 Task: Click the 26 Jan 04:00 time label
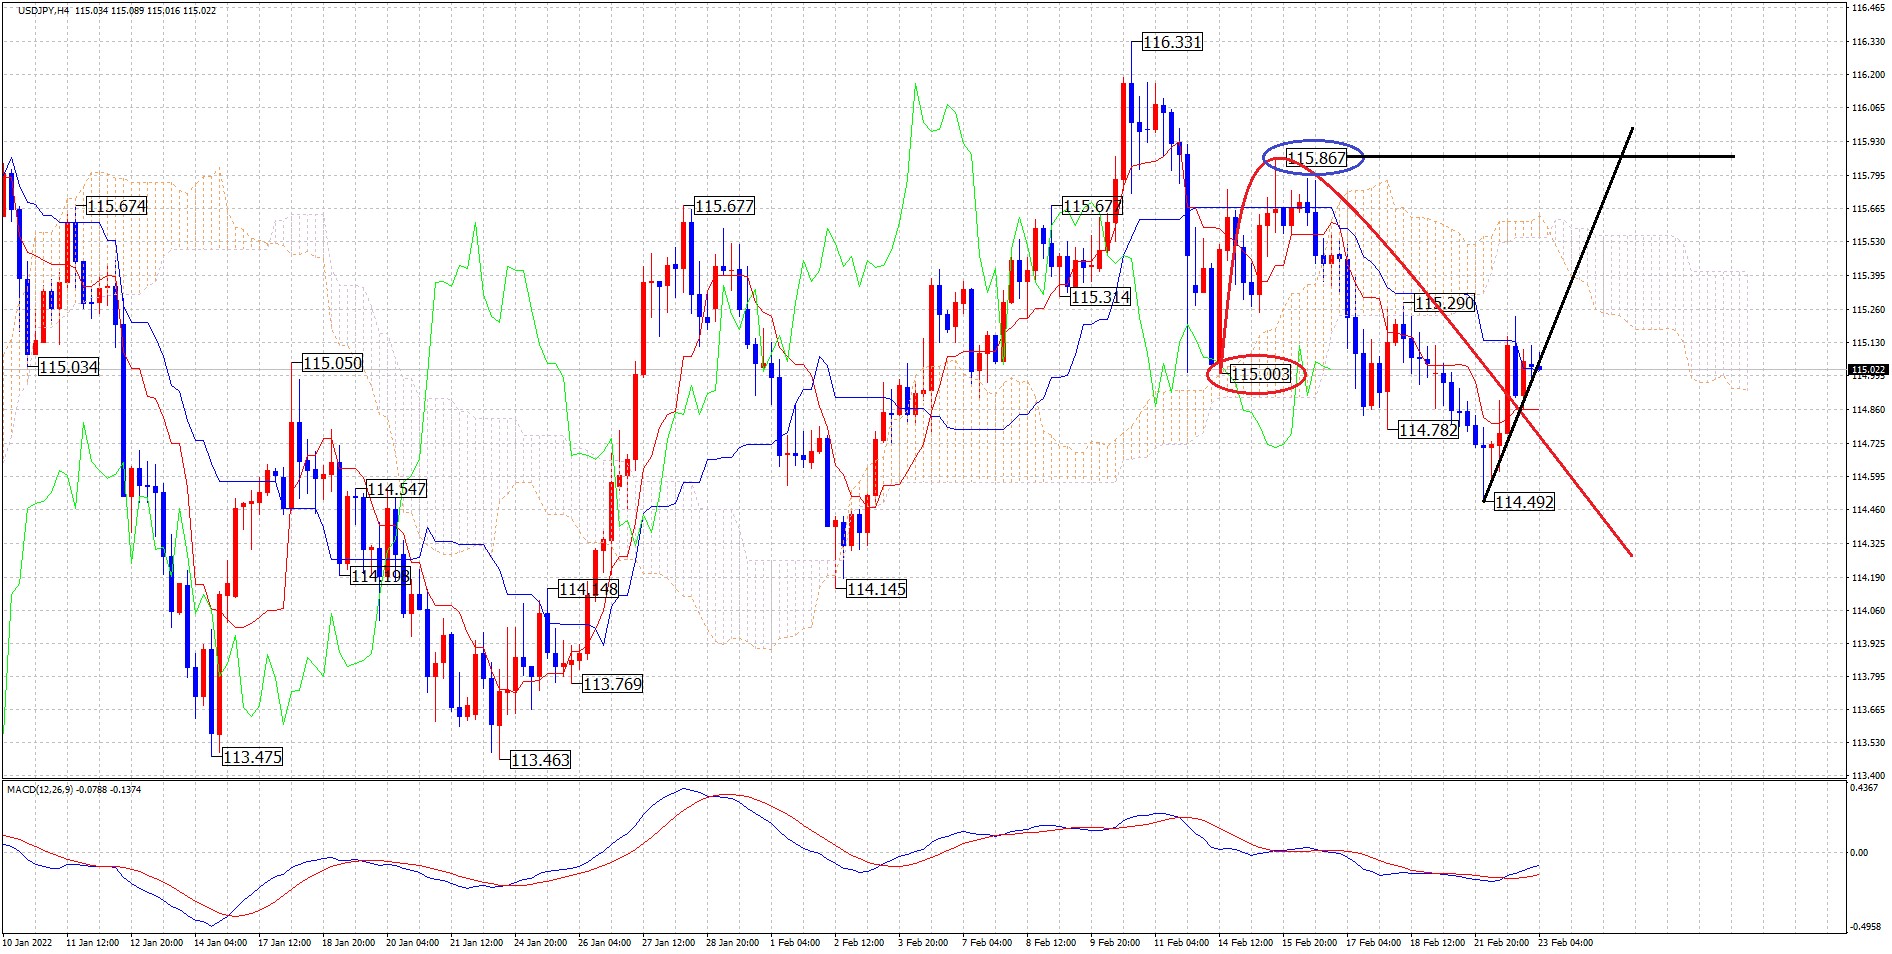click(x=604, y=943)
